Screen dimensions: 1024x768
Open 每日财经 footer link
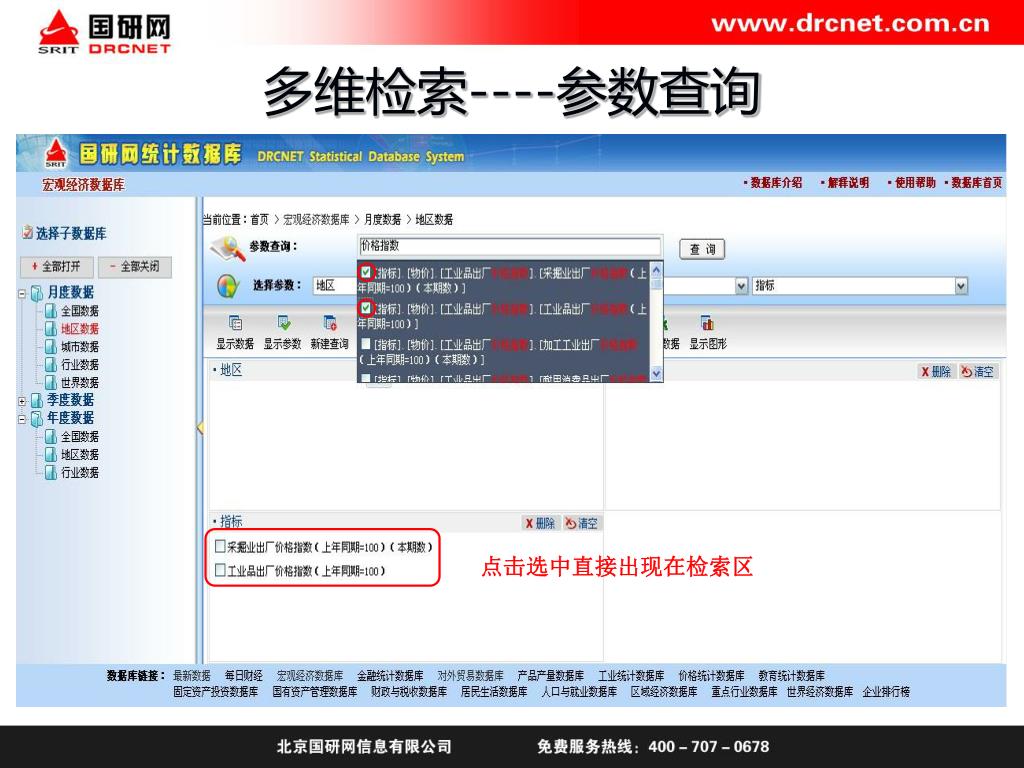click(x=244, y=675)
